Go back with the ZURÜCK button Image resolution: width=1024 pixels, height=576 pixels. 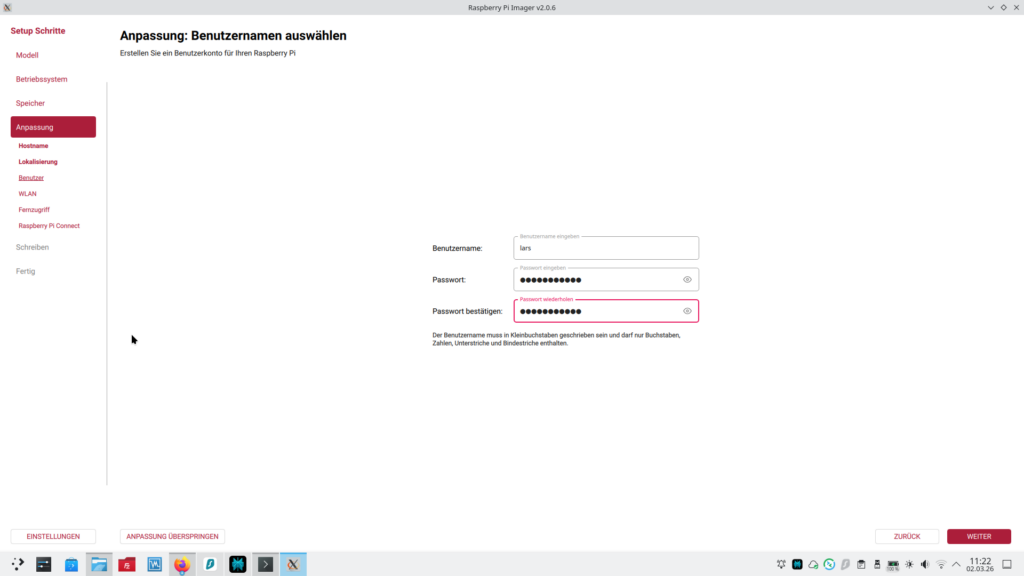(906, 536)
